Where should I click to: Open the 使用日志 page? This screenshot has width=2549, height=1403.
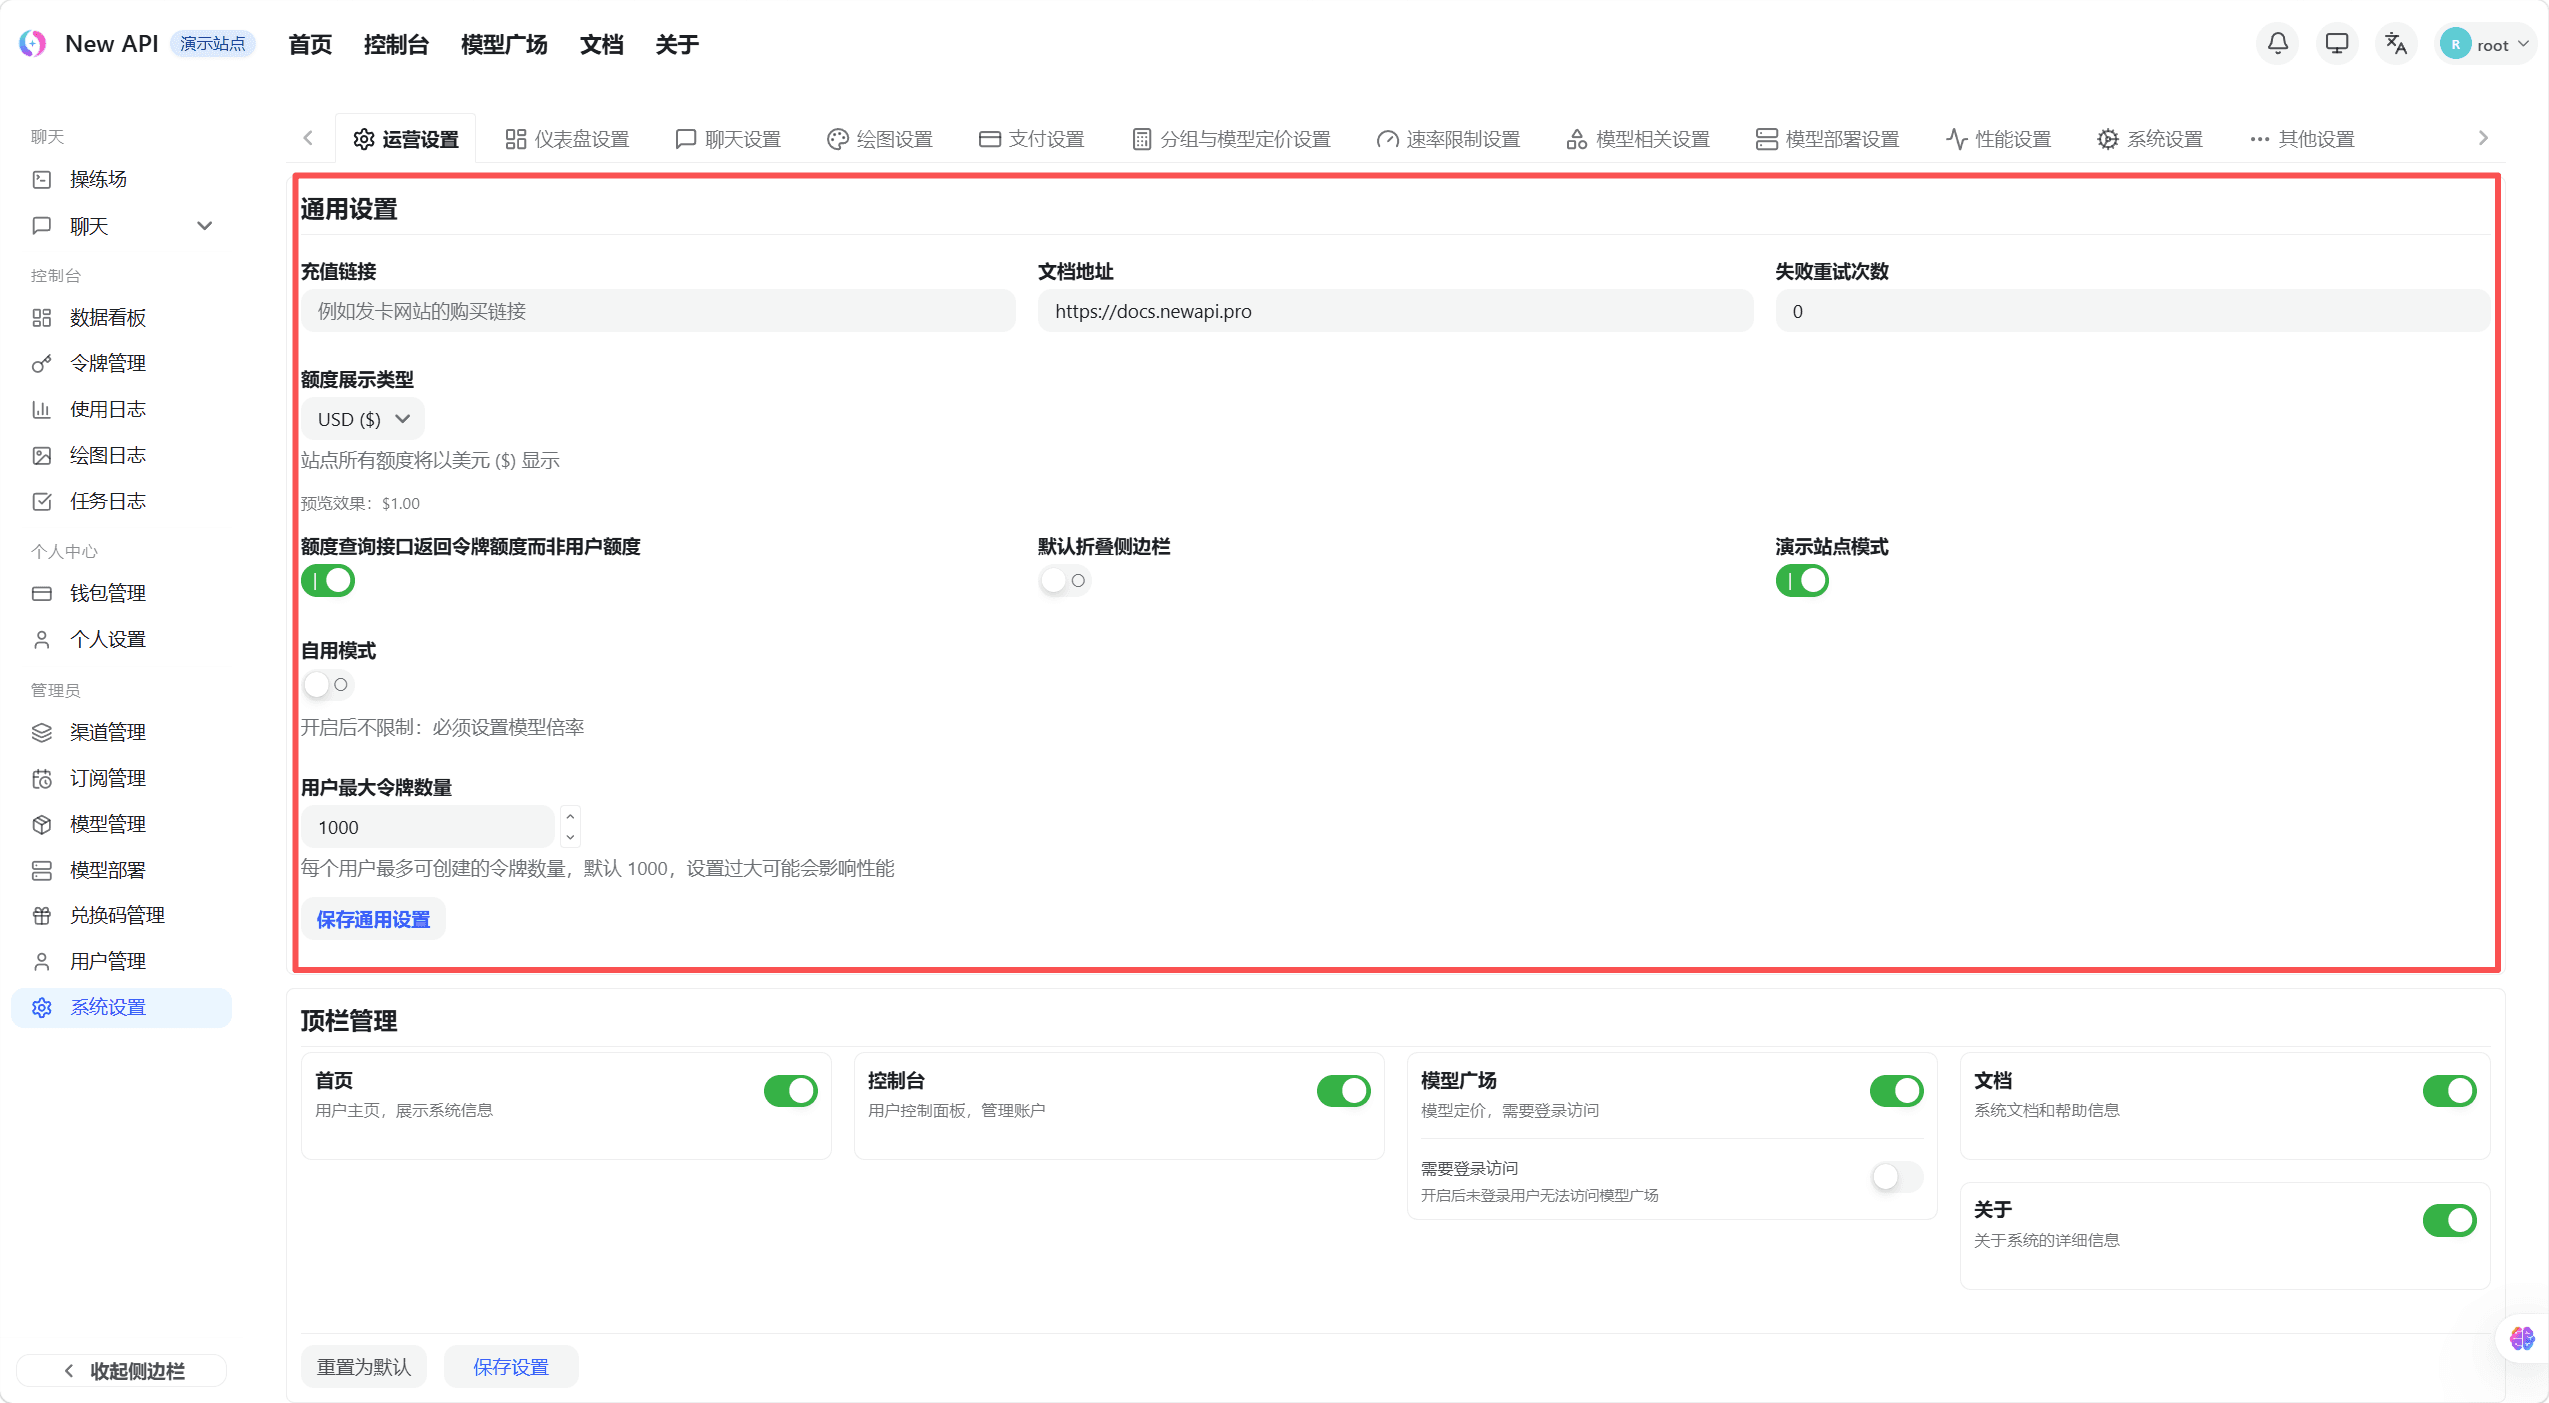click(106, 408)
